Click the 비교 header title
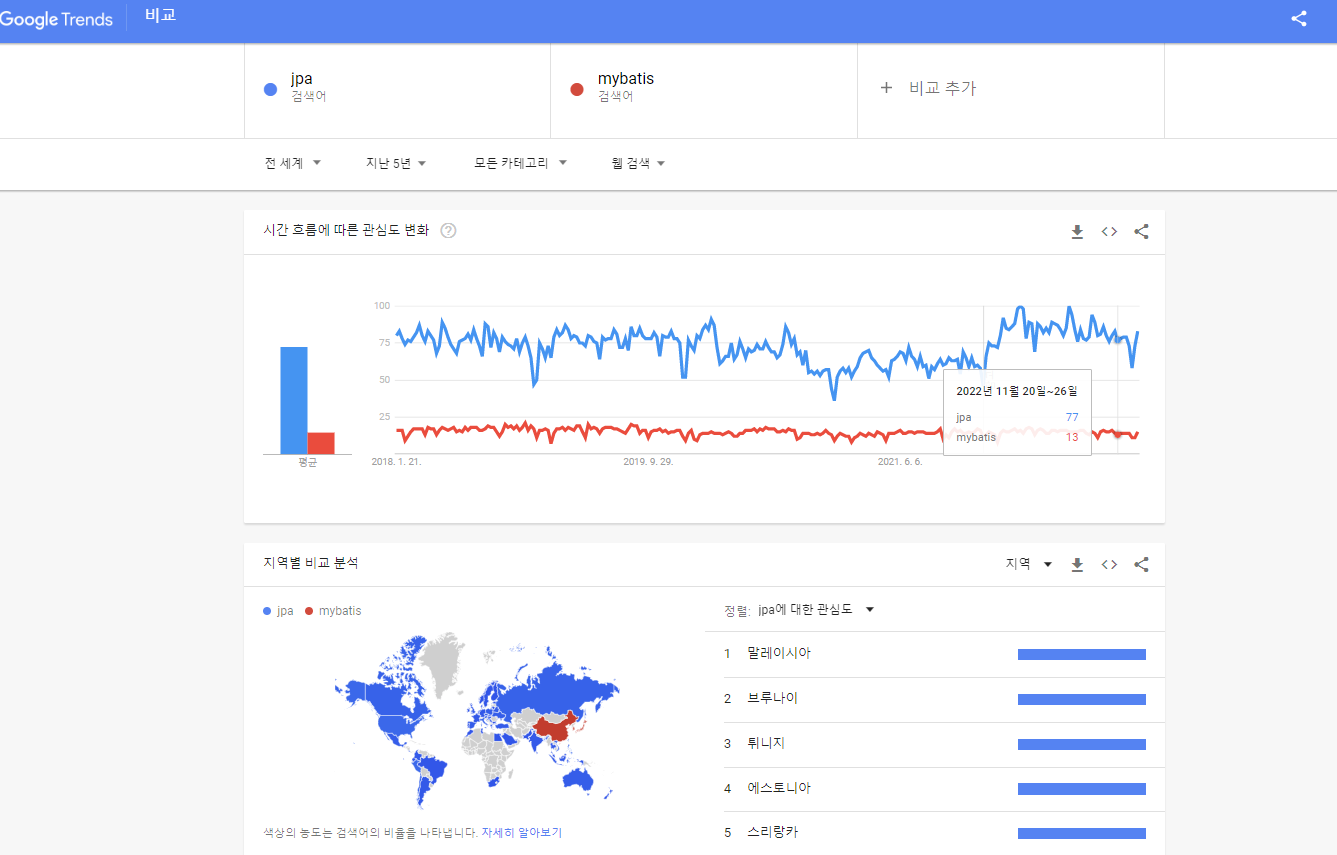This screenshot has height=855, width=1337. (x=160, y=17)
